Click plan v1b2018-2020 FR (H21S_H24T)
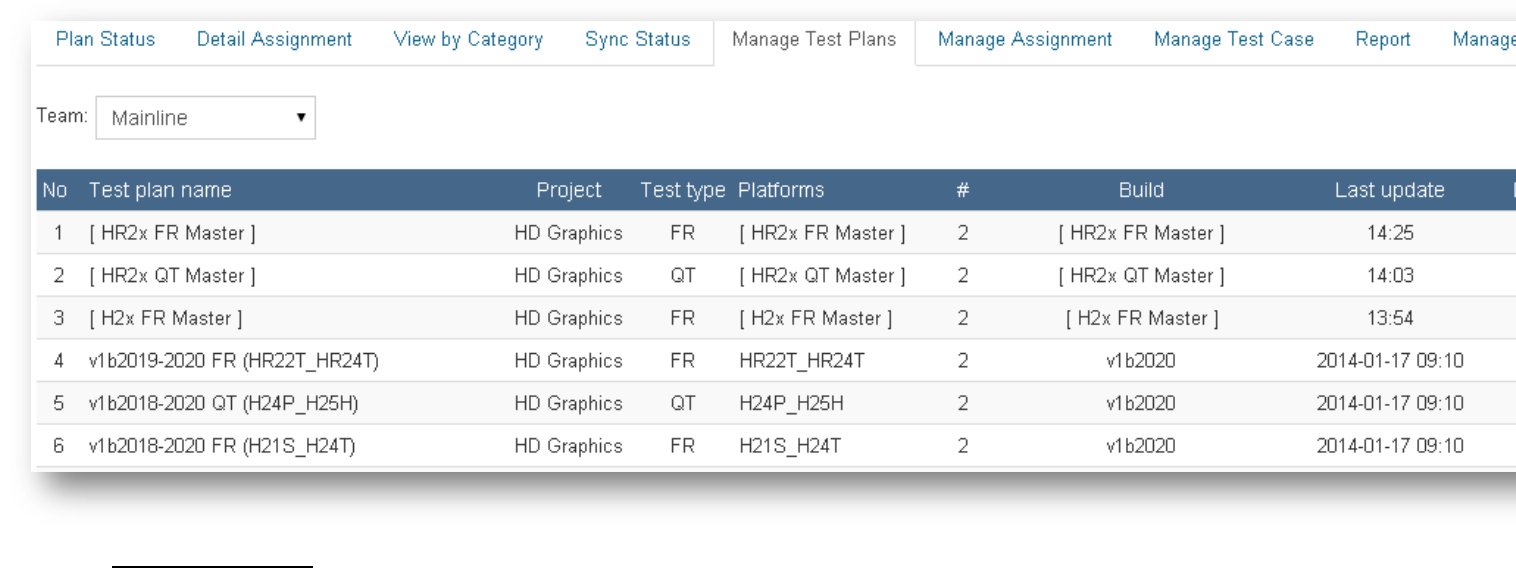The width and height of the screenshot is (1516, 568). pos(221,446)
